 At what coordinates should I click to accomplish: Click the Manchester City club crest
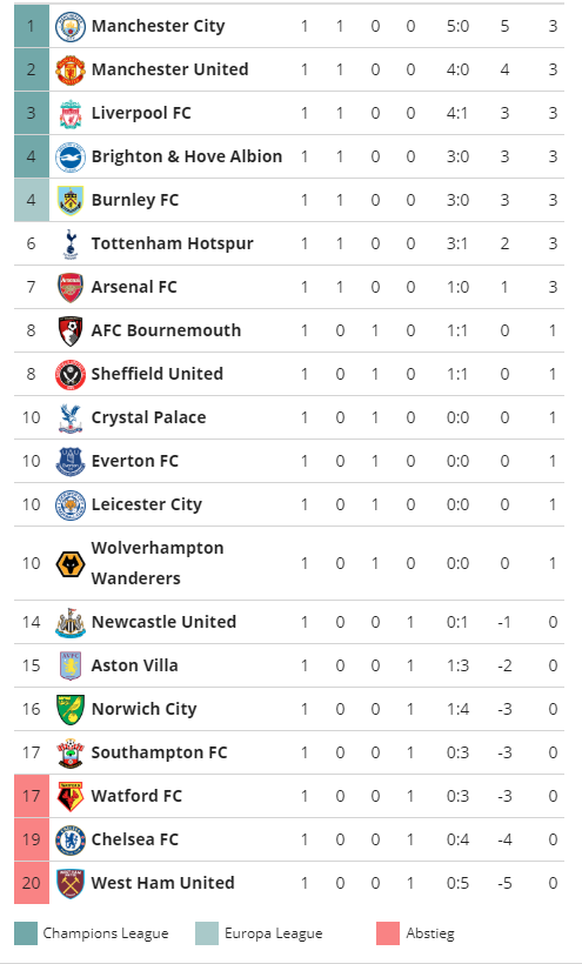coord(70,26)
